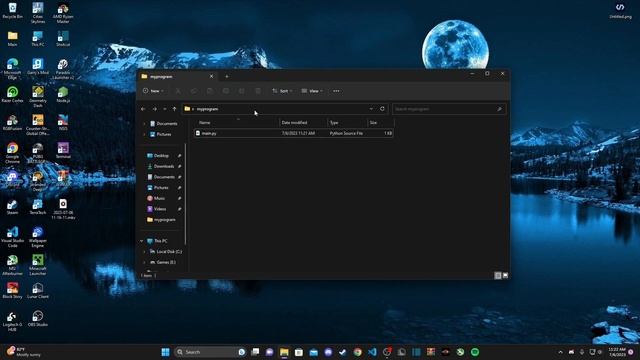640x360 pixels.
Task: Go forward using the forward arrow
Action: point(155,109)
